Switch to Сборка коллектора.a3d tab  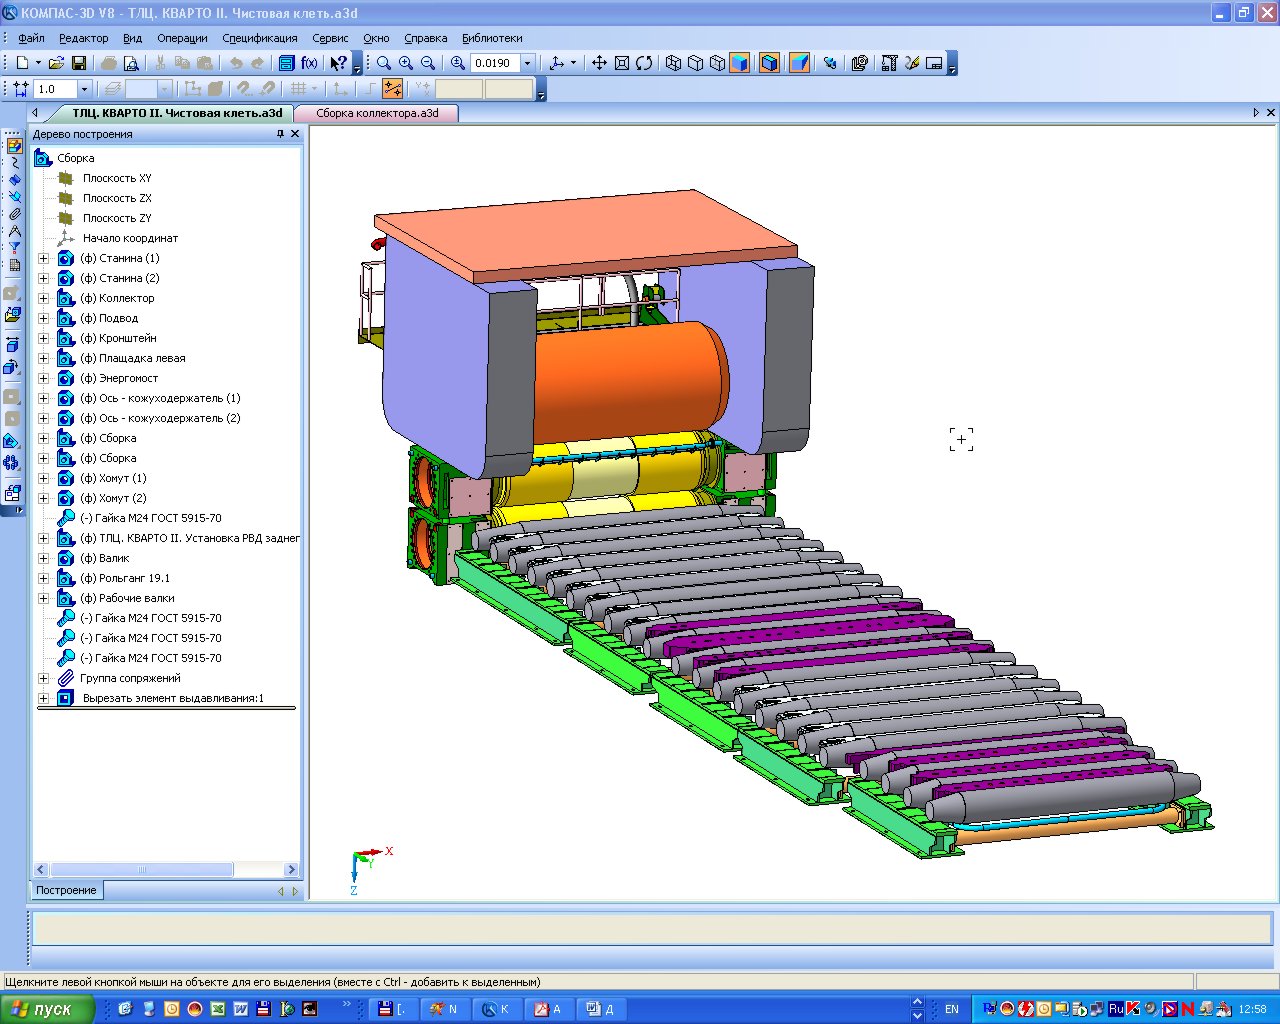point(377,113)
